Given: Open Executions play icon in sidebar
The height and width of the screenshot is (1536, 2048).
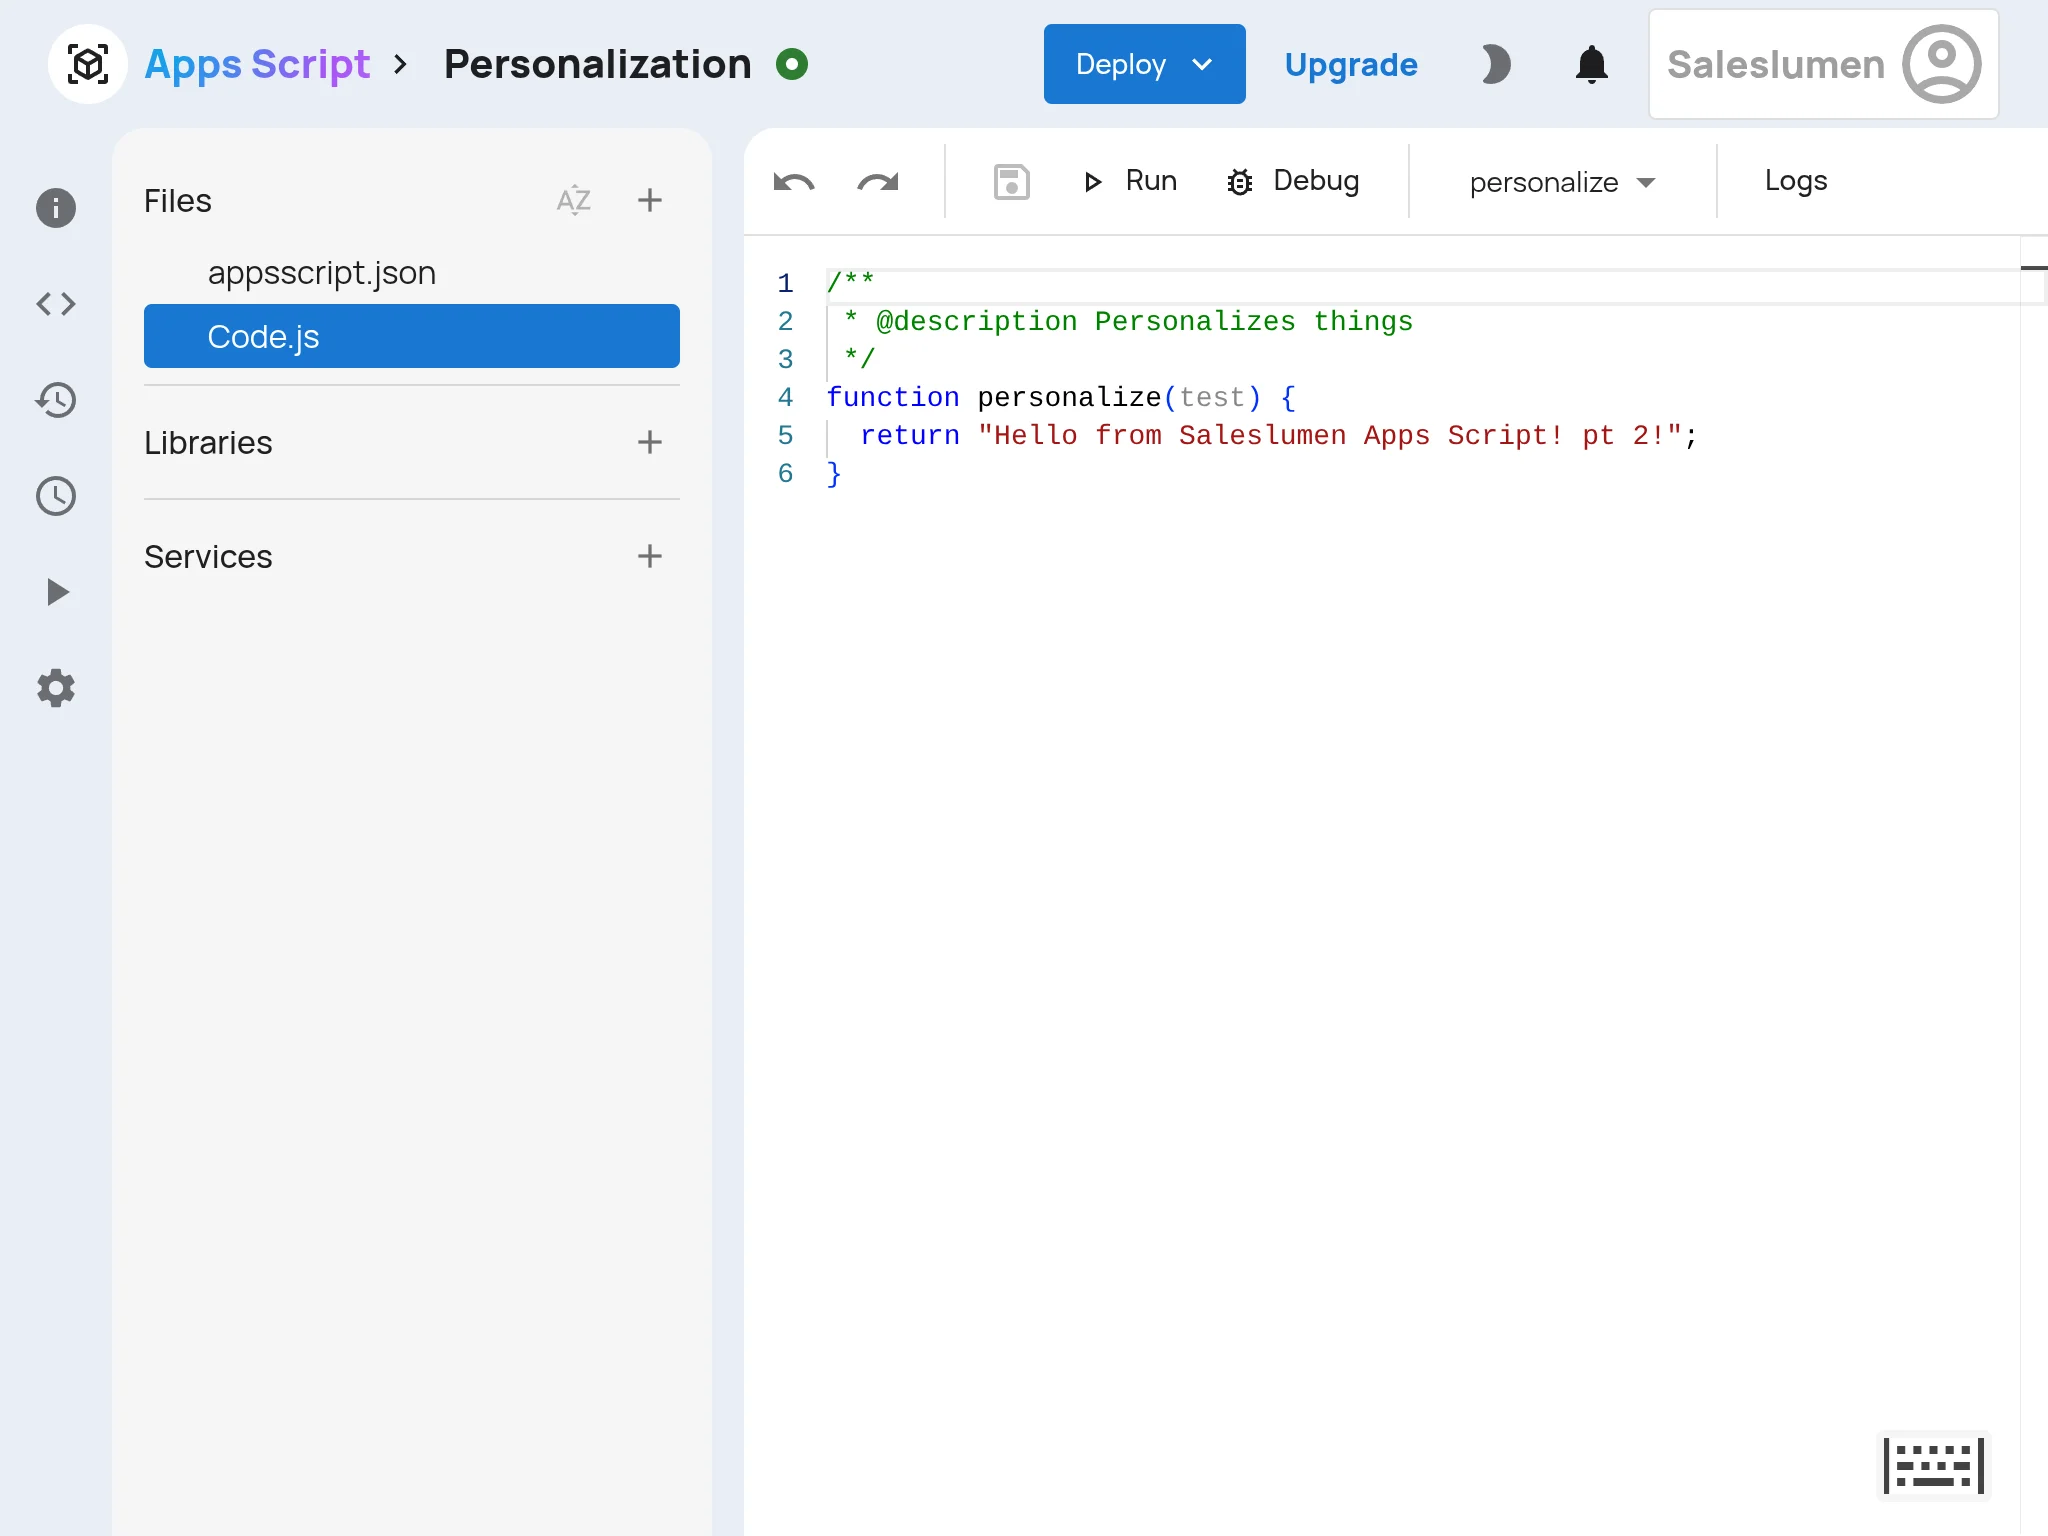Looking at the screenshot, I should pyautogui.click(x=58, y=592).
